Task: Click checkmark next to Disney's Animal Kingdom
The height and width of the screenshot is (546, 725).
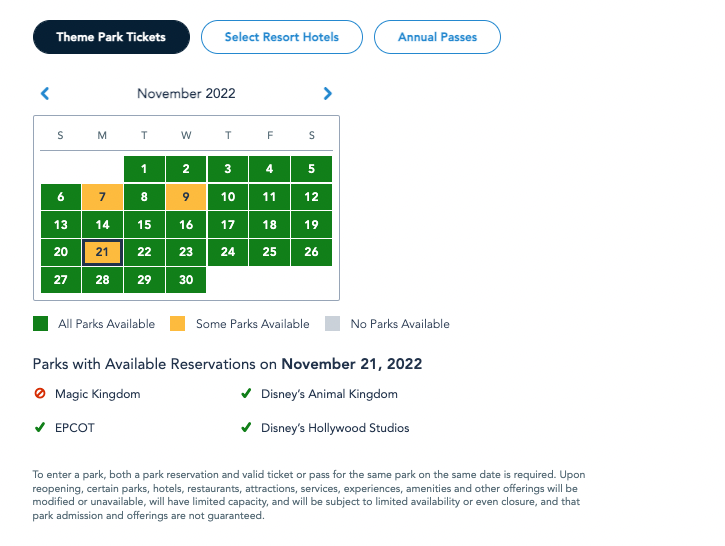Action: tap(246, 394)
